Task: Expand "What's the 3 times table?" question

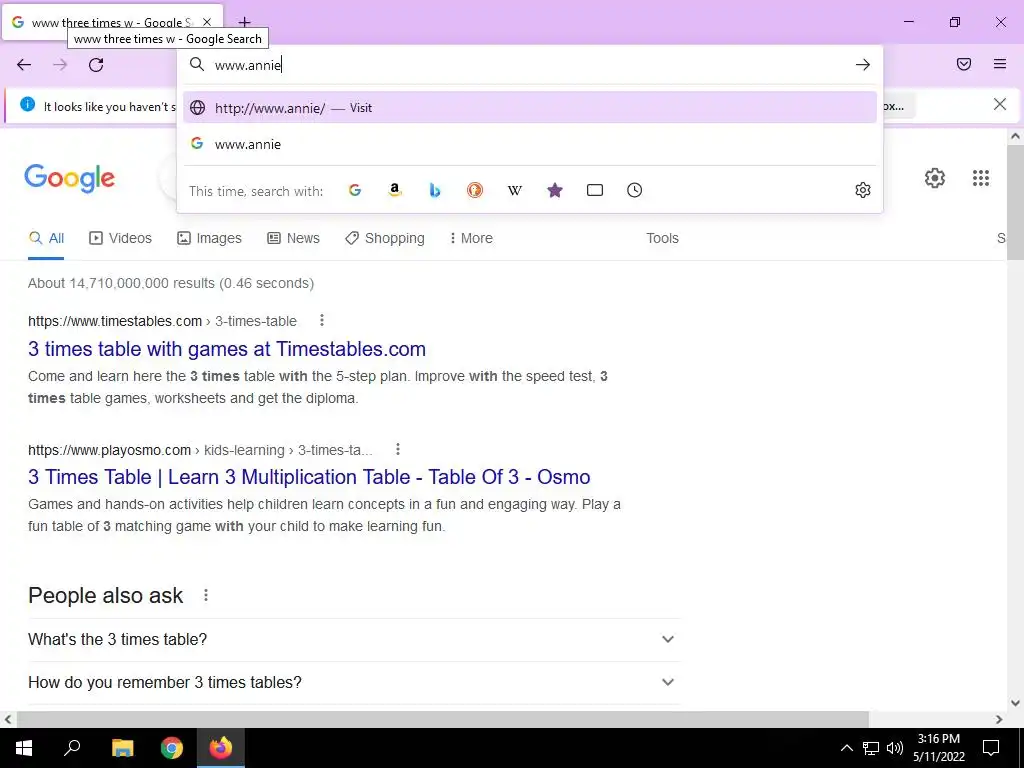Action: [x=355, y=639]
